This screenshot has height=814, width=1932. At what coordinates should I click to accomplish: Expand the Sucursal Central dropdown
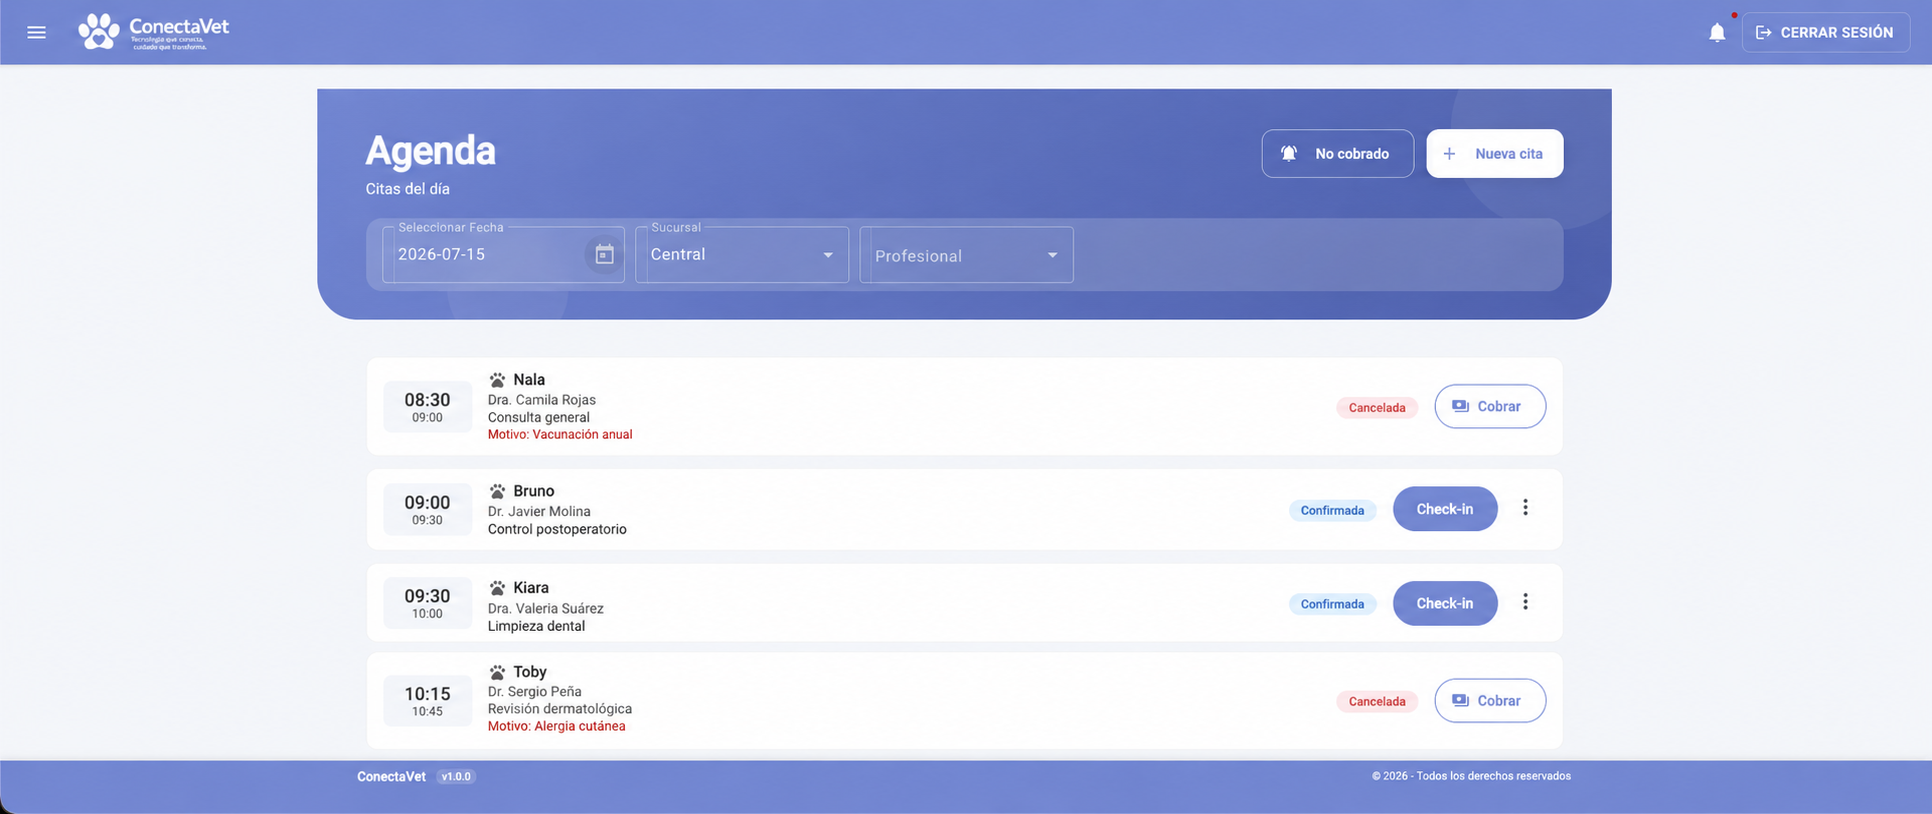pos(742,255)
